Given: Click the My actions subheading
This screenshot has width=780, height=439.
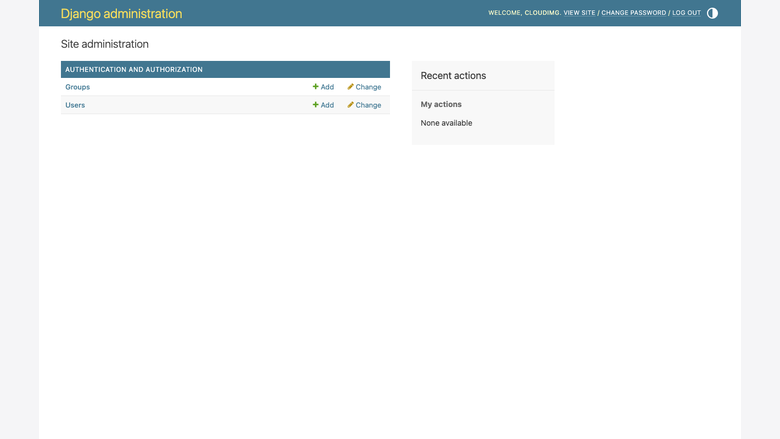Looking at the screenshot, I should 441,104.
